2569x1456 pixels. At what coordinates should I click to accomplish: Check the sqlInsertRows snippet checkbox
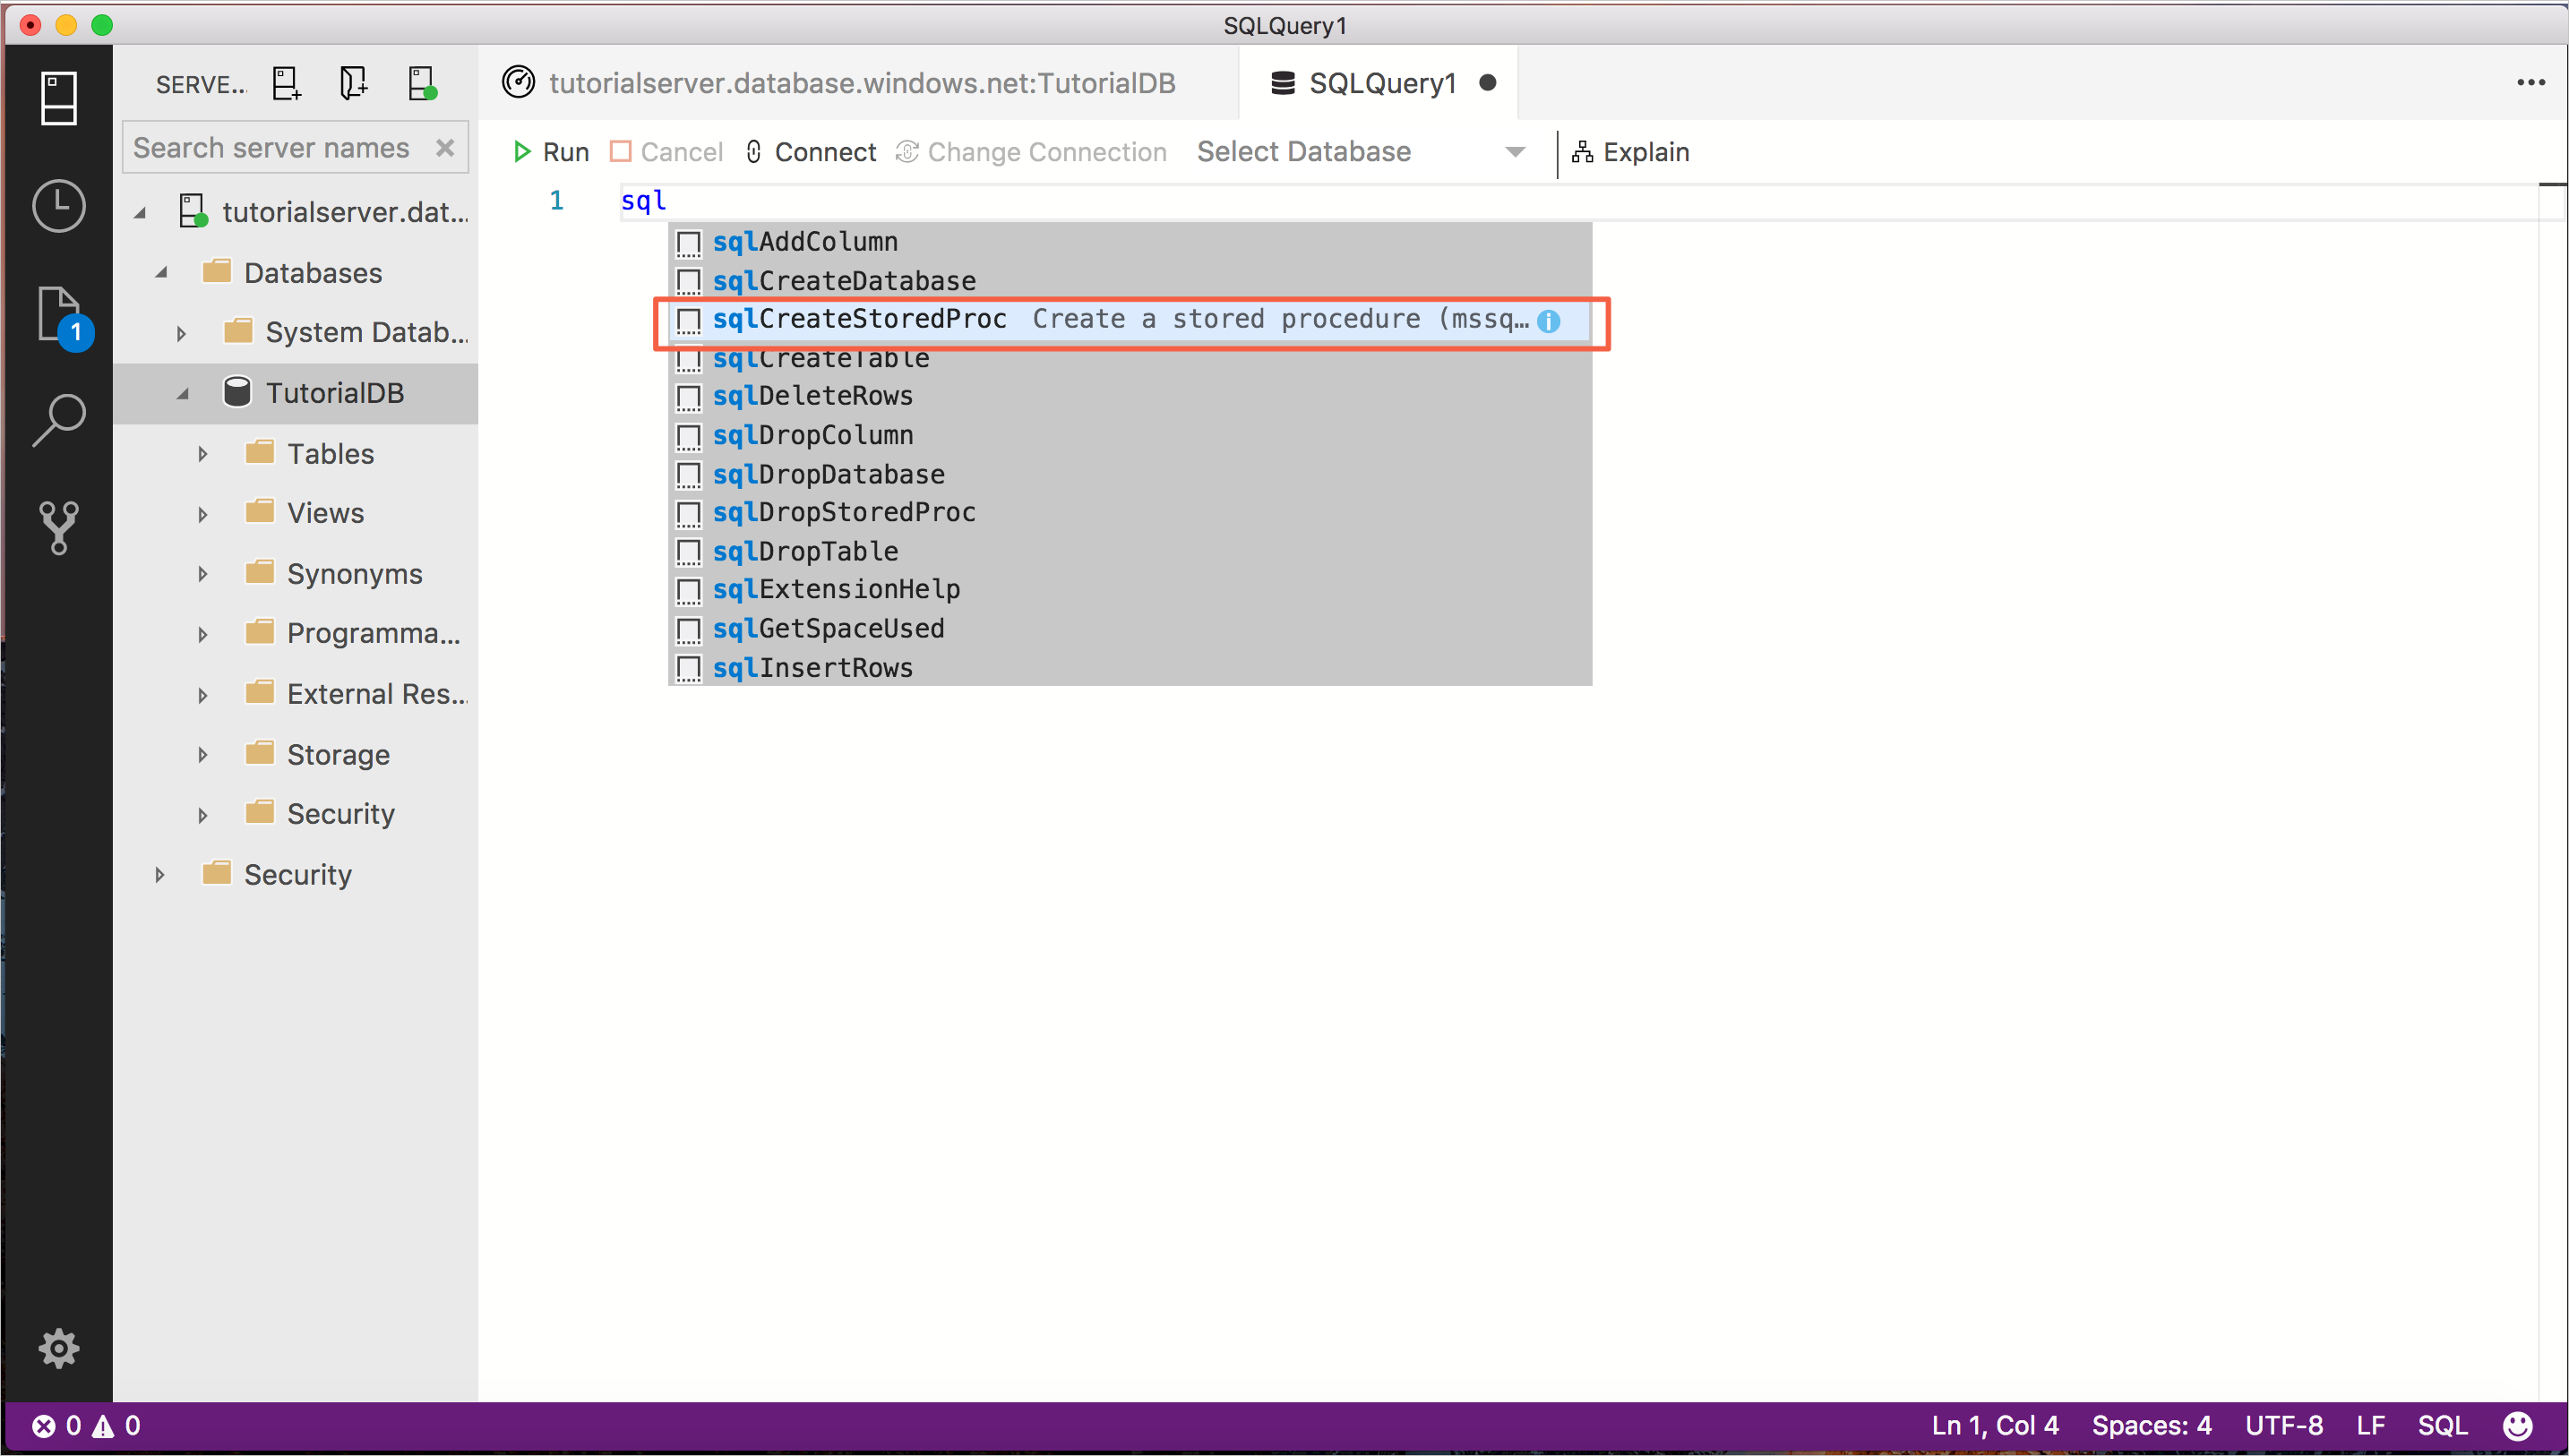point(686,667)
